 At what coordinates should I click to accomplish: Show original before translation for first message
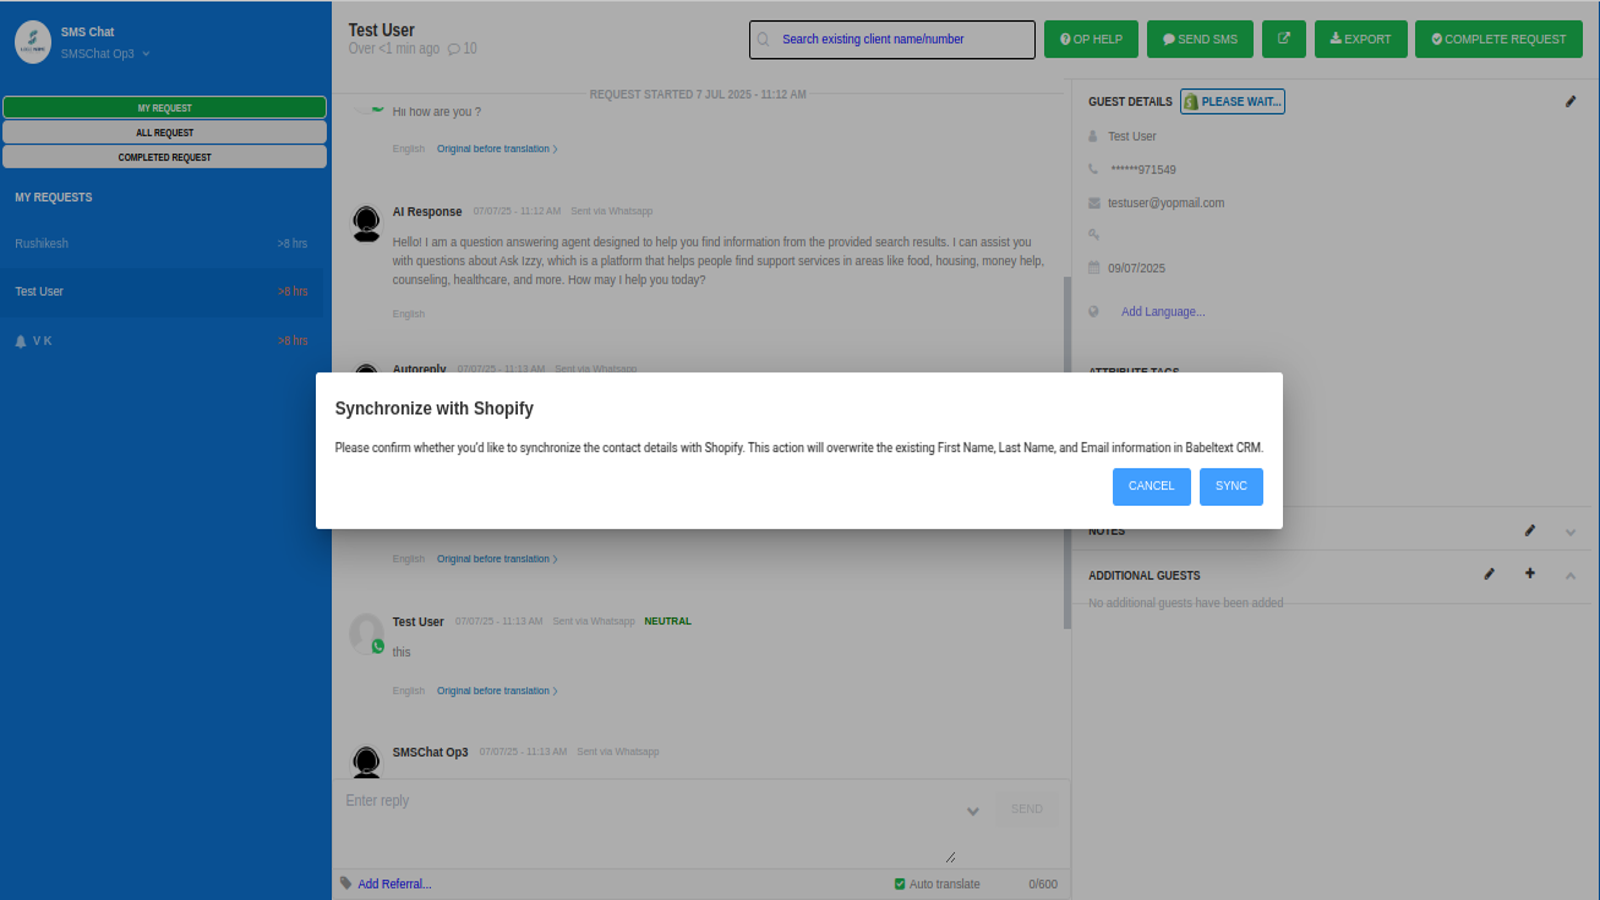(497, 149)
